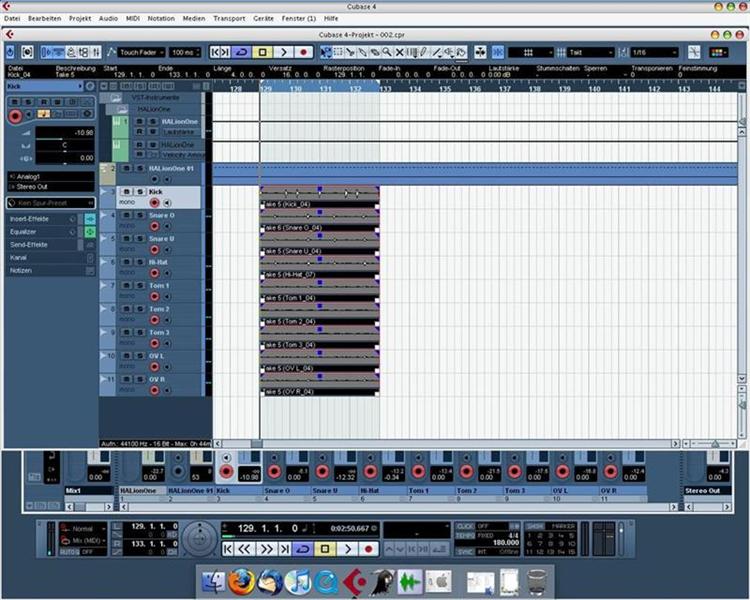Open the Mixer from the toolbar

click(x=96, y=52)
